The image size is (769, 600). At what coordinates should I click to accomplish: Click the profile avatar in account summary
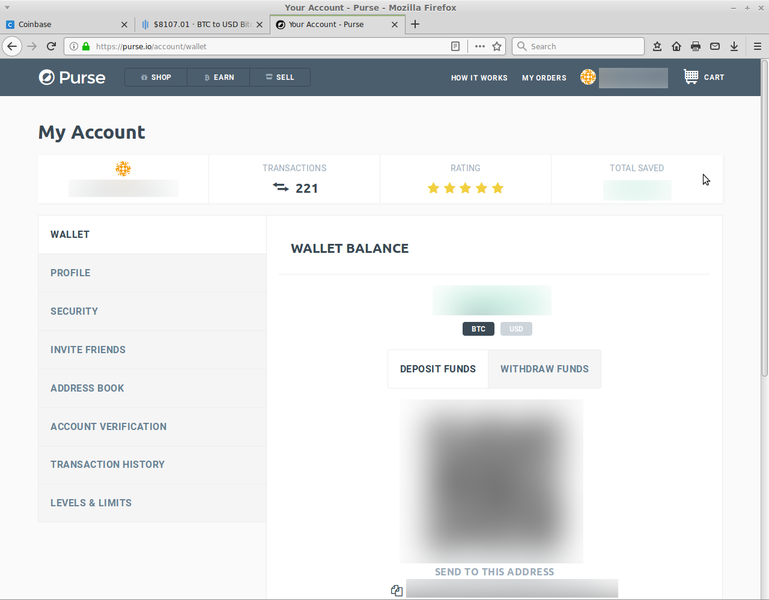[123, 169]
